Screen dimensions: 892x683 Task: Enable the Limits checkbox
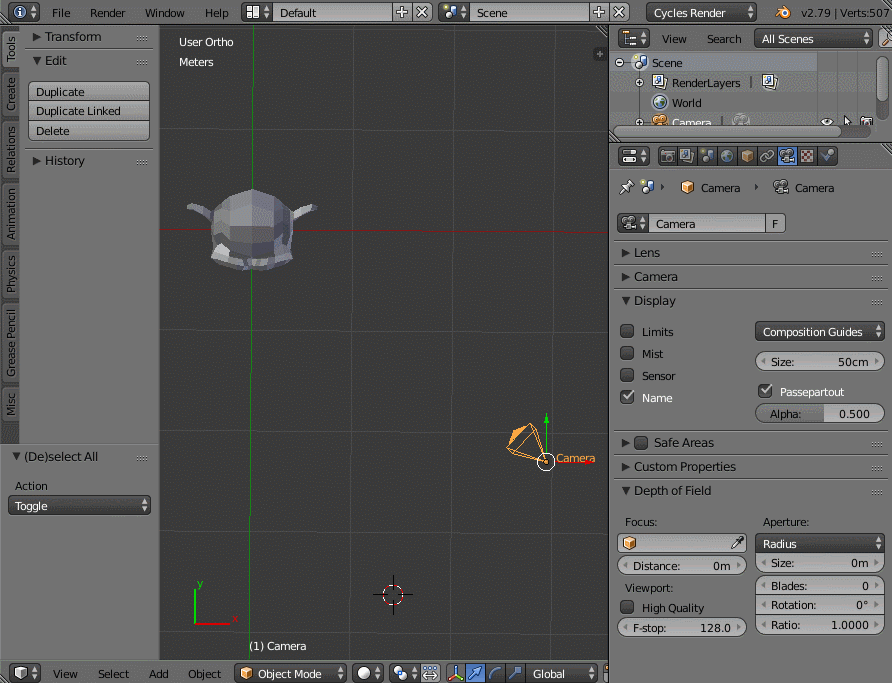625,331
